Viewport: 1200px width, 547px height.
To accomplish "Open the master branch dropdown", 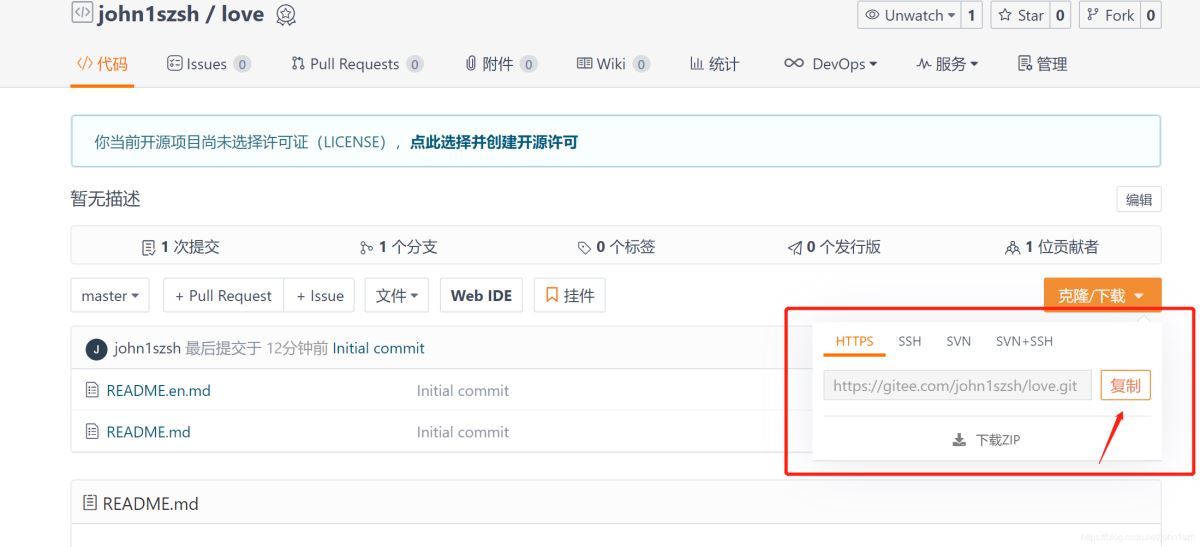I will point(110,296).
